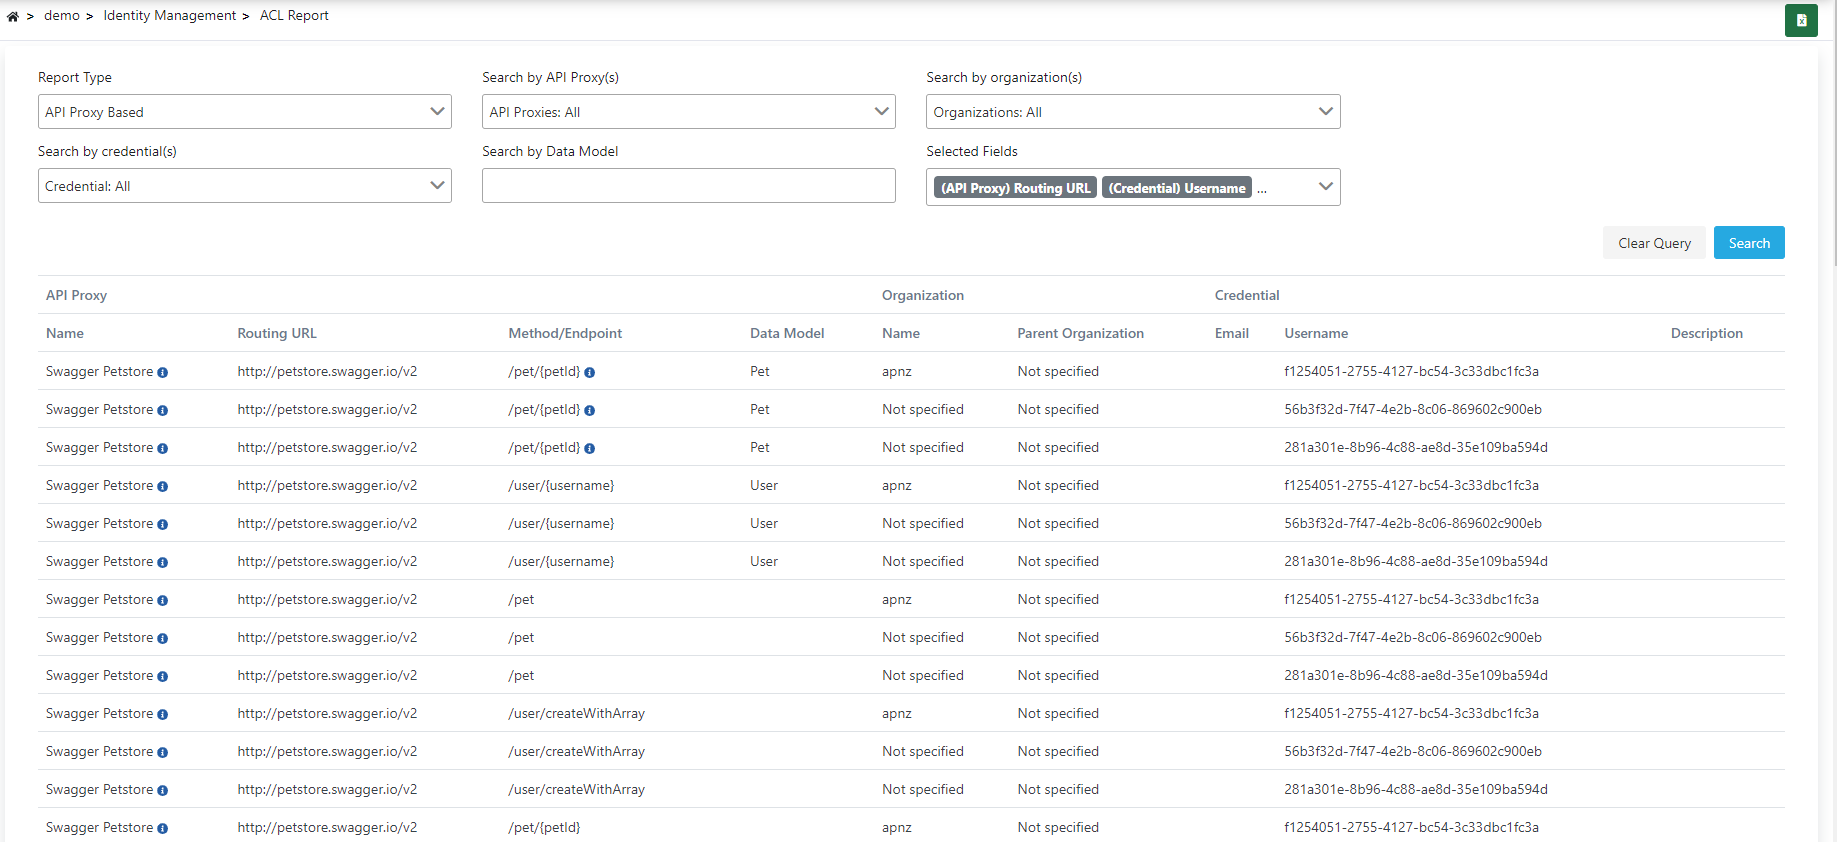Viewport: 1837px width, 842px height.
Task: Export report using green Excel icon
Action: 1800,20
